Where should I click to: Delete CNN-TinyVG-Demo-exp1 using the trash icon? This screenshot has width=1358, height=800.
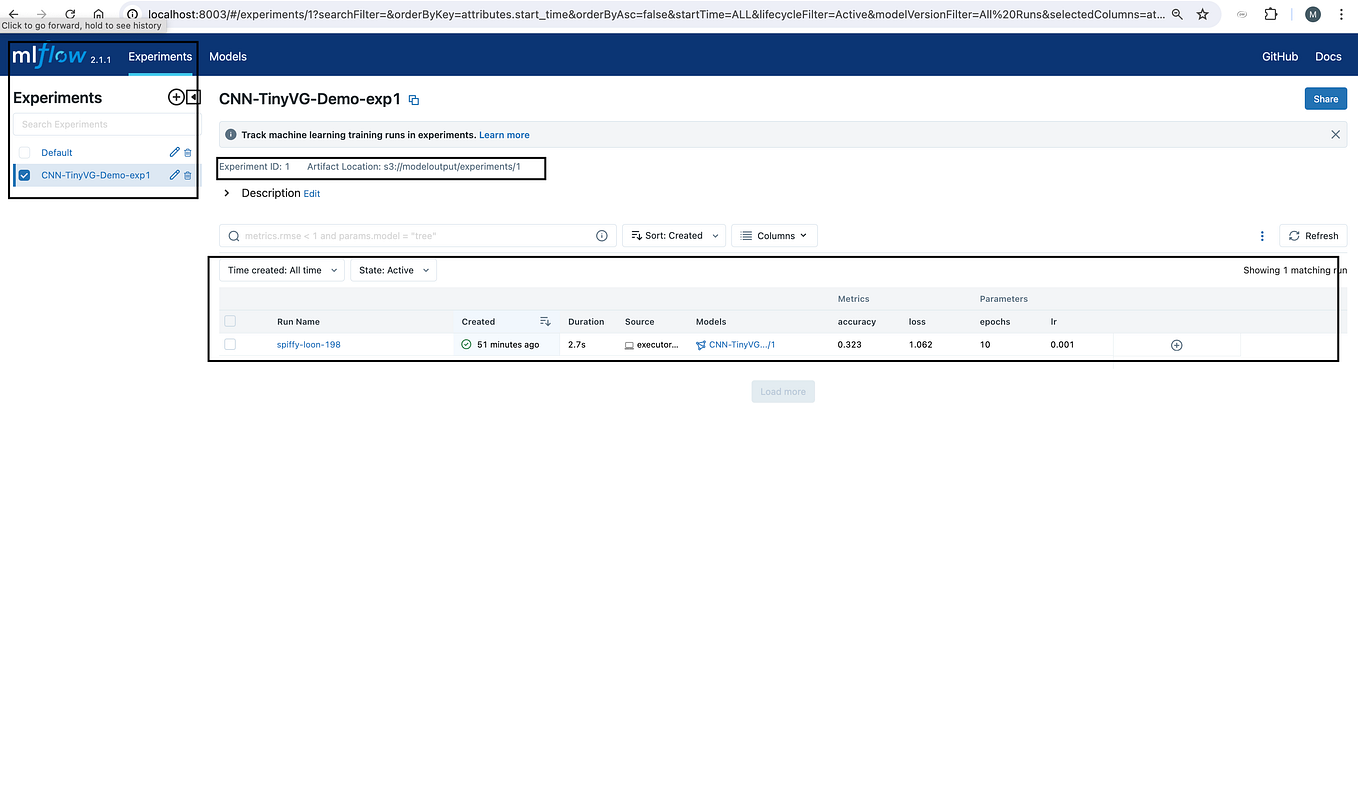click(x=186, y=175)
